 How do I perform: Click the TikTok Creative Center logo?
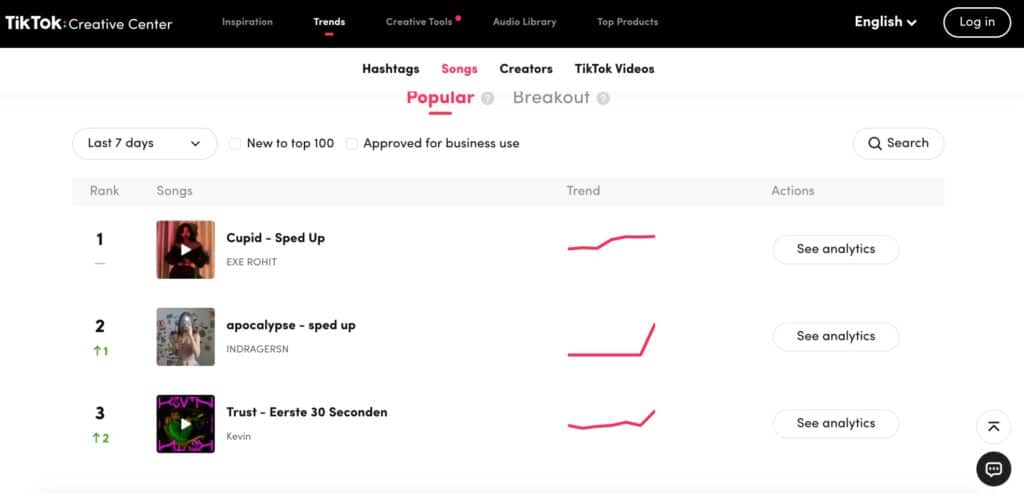[89, 24]
